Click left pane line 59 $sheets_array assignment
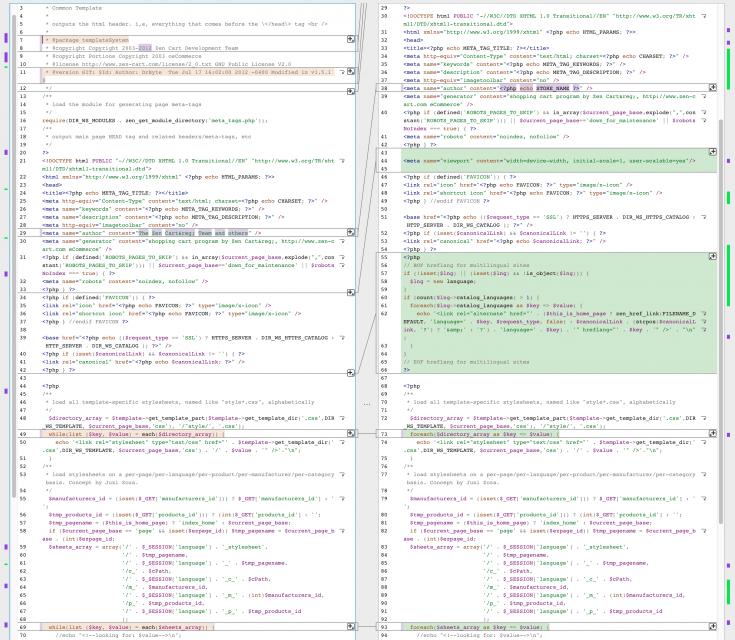 coord(158,547)
